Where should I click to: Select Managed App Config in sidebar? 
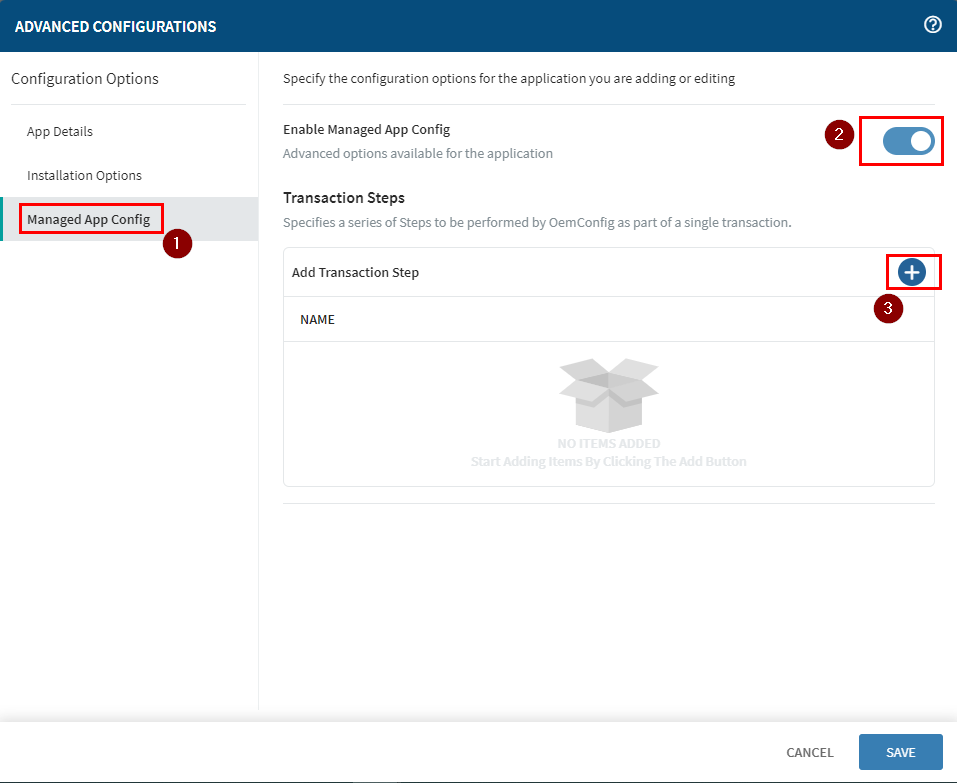tap(89, 220)
